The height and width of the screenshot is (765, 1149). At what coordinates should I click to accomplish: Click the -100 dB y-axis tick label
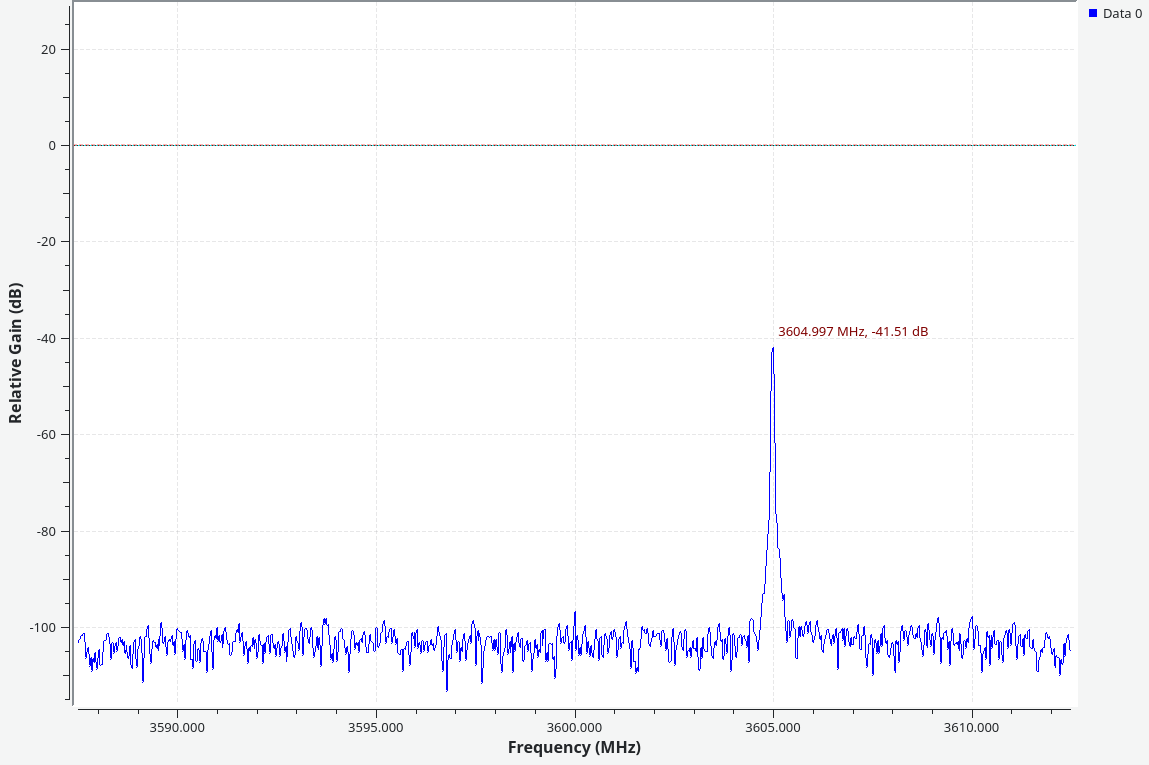(x=43, y=627)
